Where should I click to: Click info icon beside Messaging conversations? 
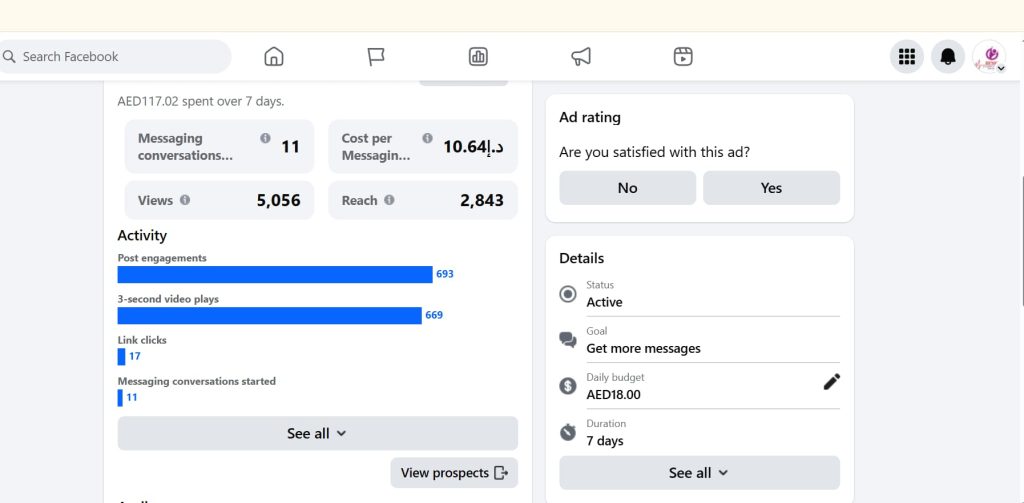click(x=265, y=139)
